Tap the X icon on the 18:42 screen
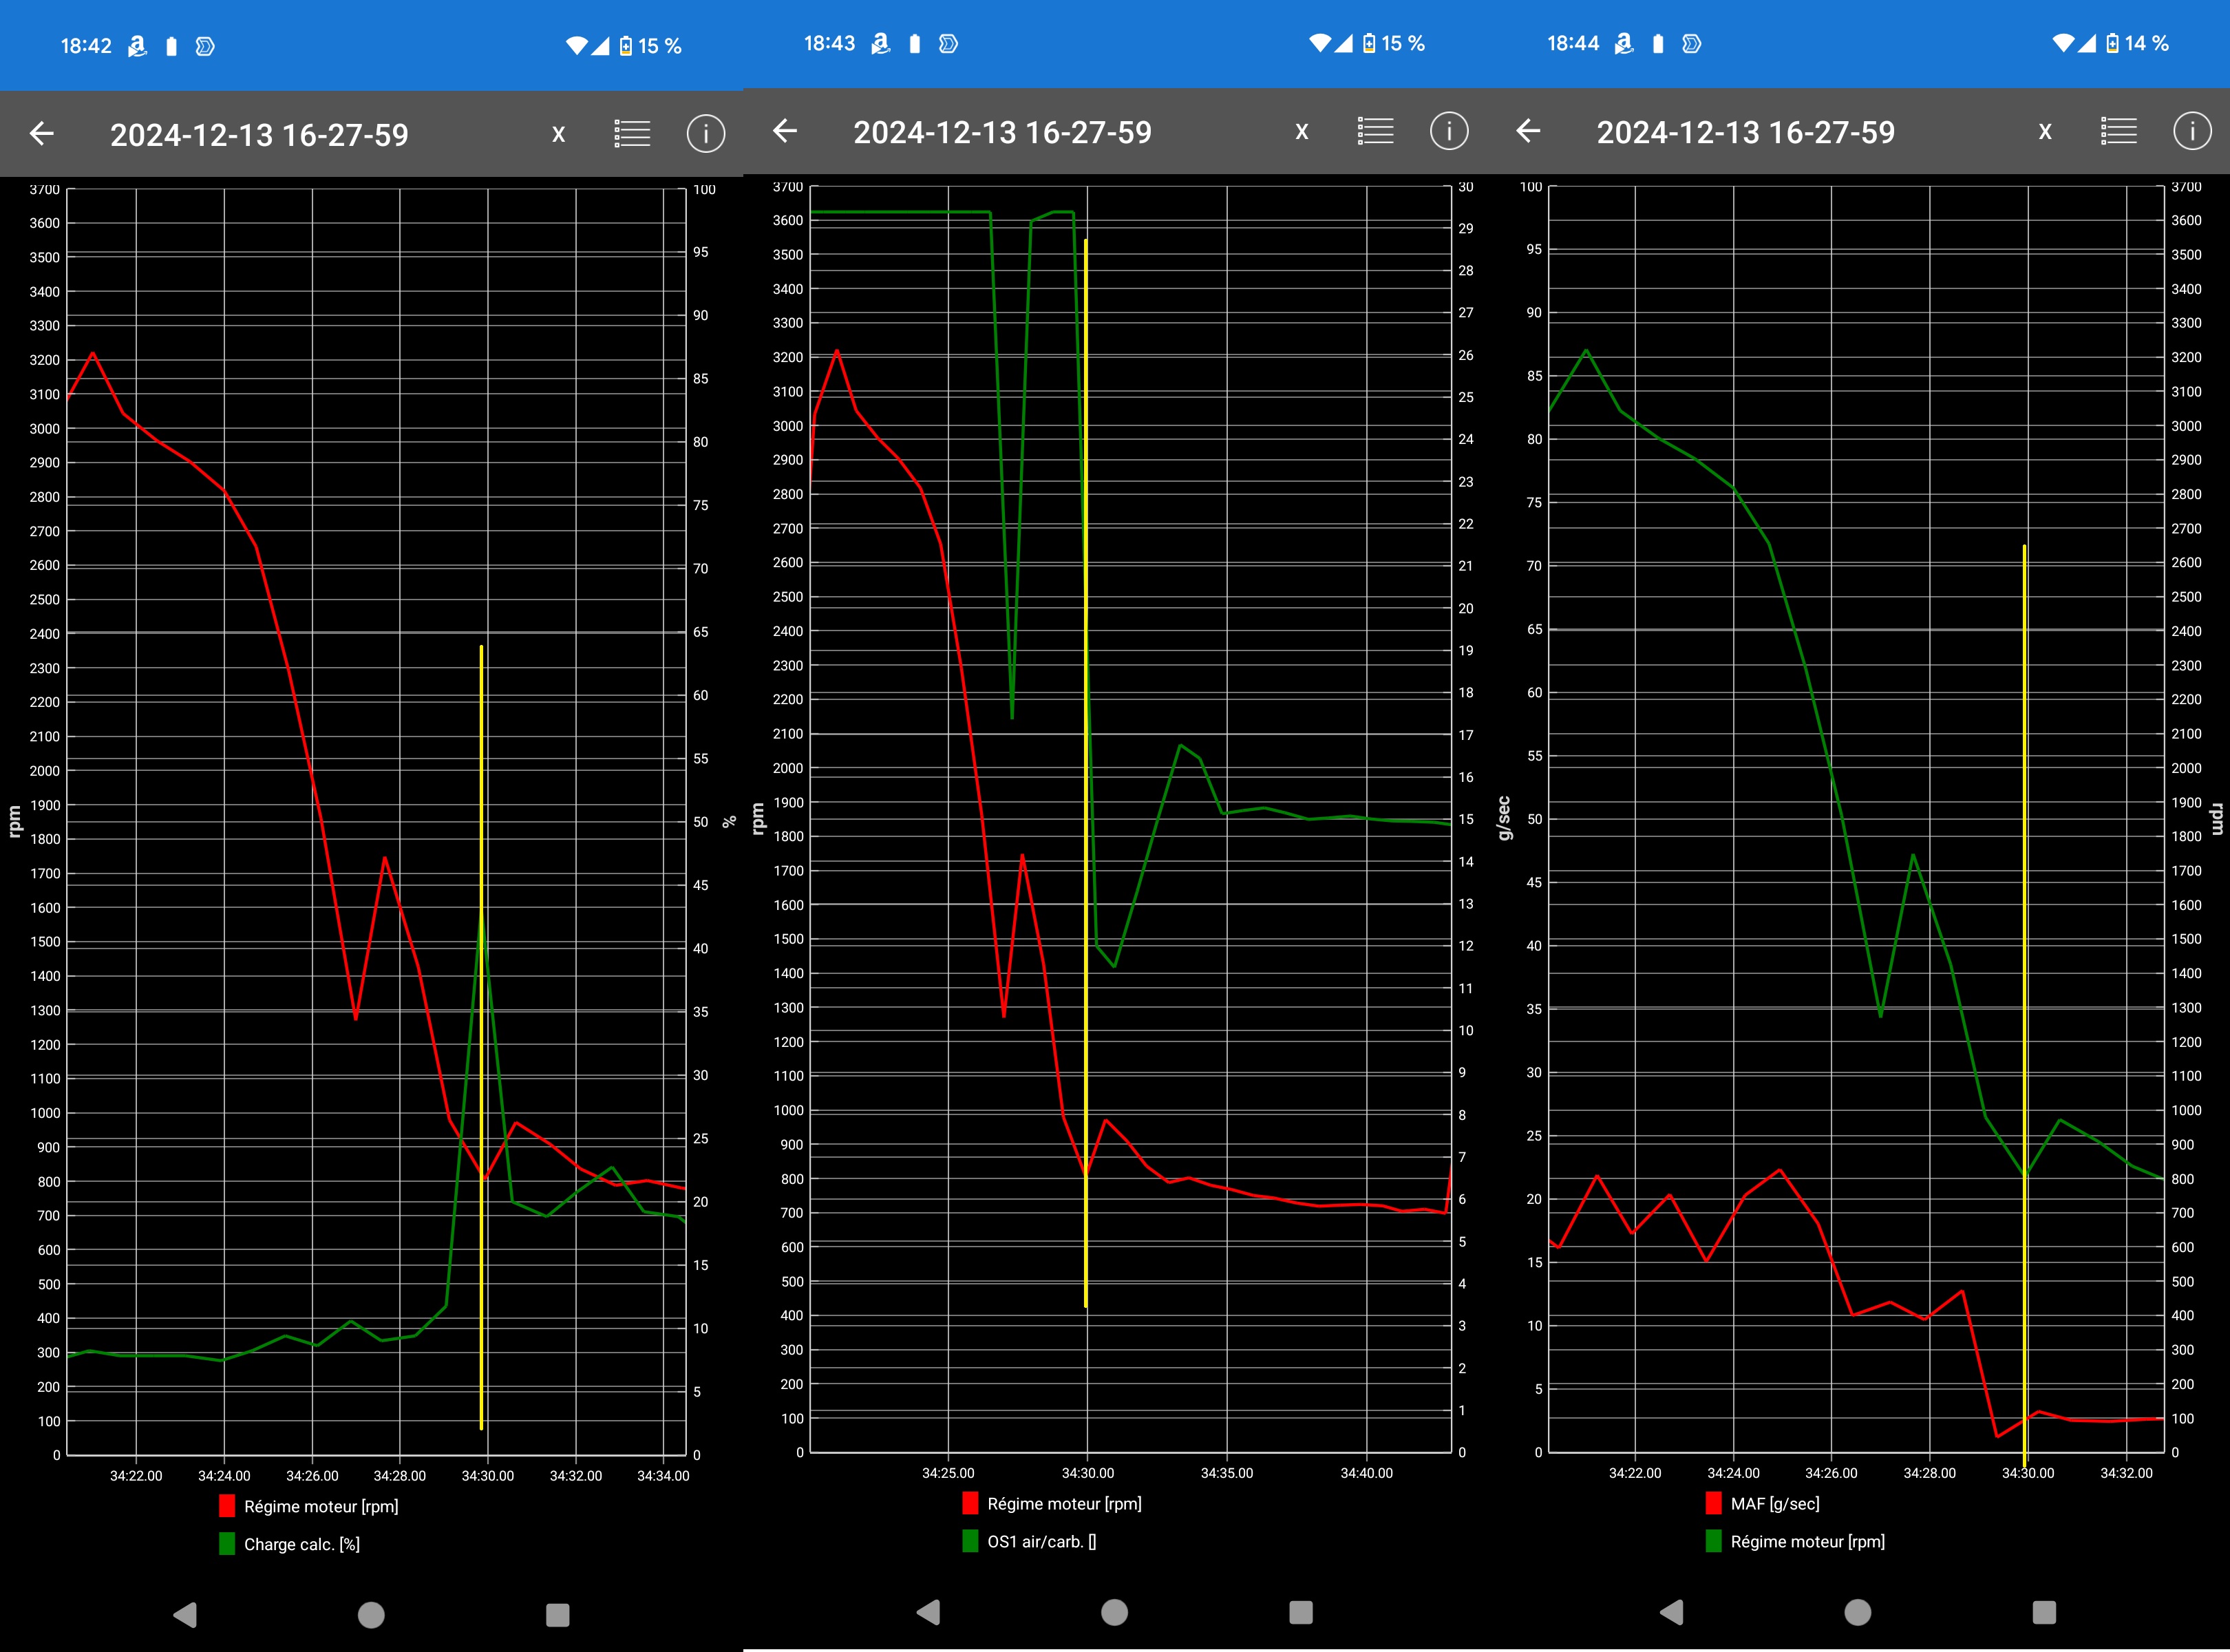The image size is (2230, 1652). [x=559, y=134]
